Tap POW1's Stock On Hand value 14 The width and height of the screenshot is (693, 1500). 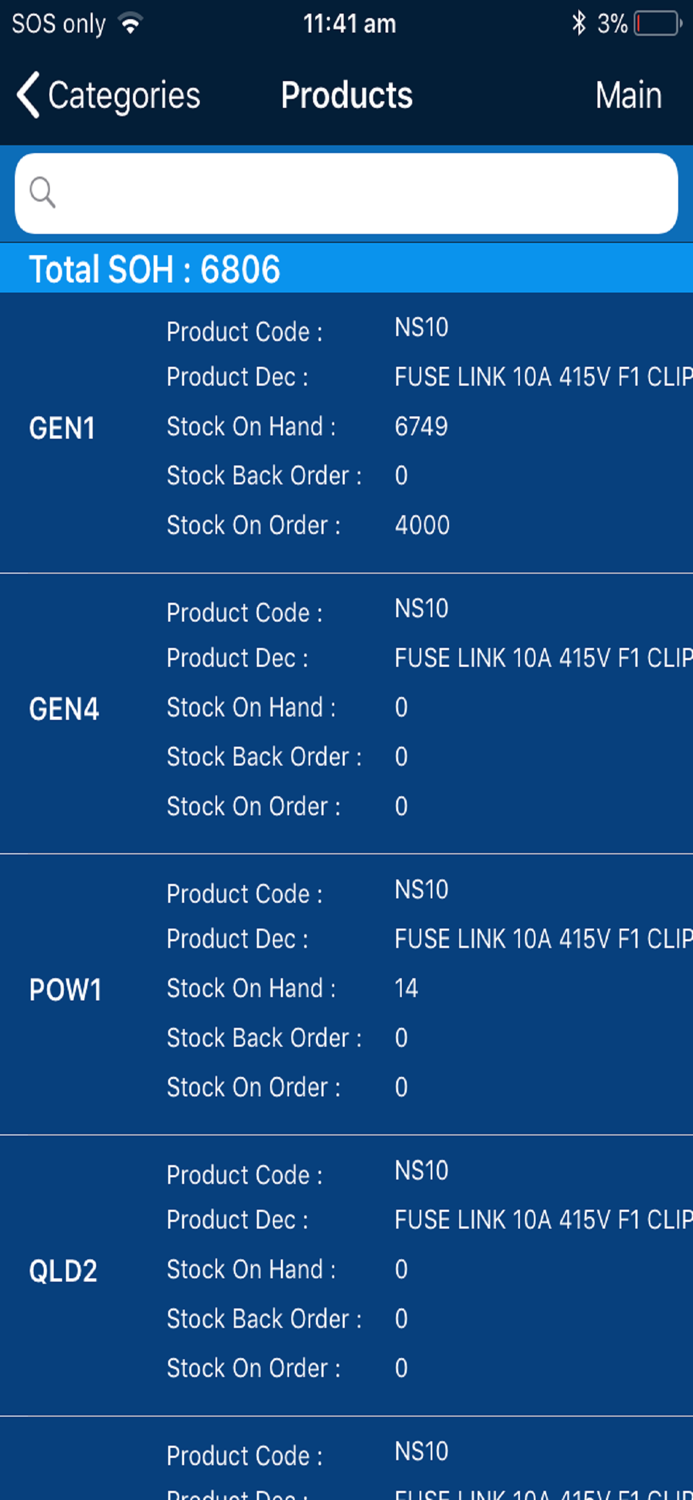click(404, 988)
